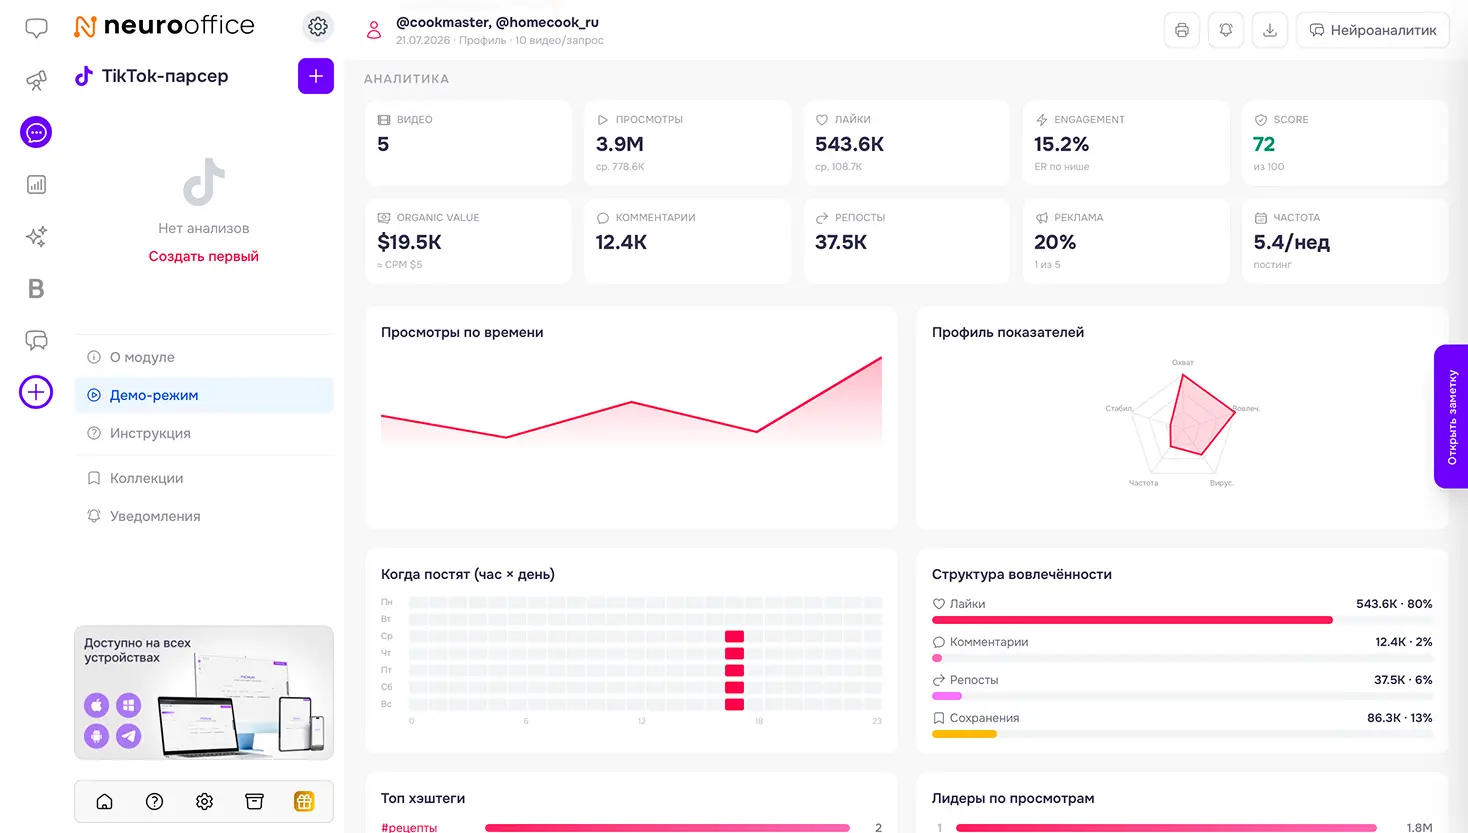Click the help question mark icon
Viewport: 1468px width, 833px height.
tap(154, 801)
